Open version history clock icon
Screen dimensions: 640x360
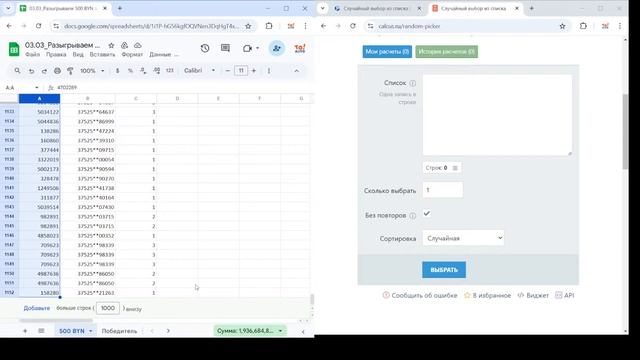(205, 48)
